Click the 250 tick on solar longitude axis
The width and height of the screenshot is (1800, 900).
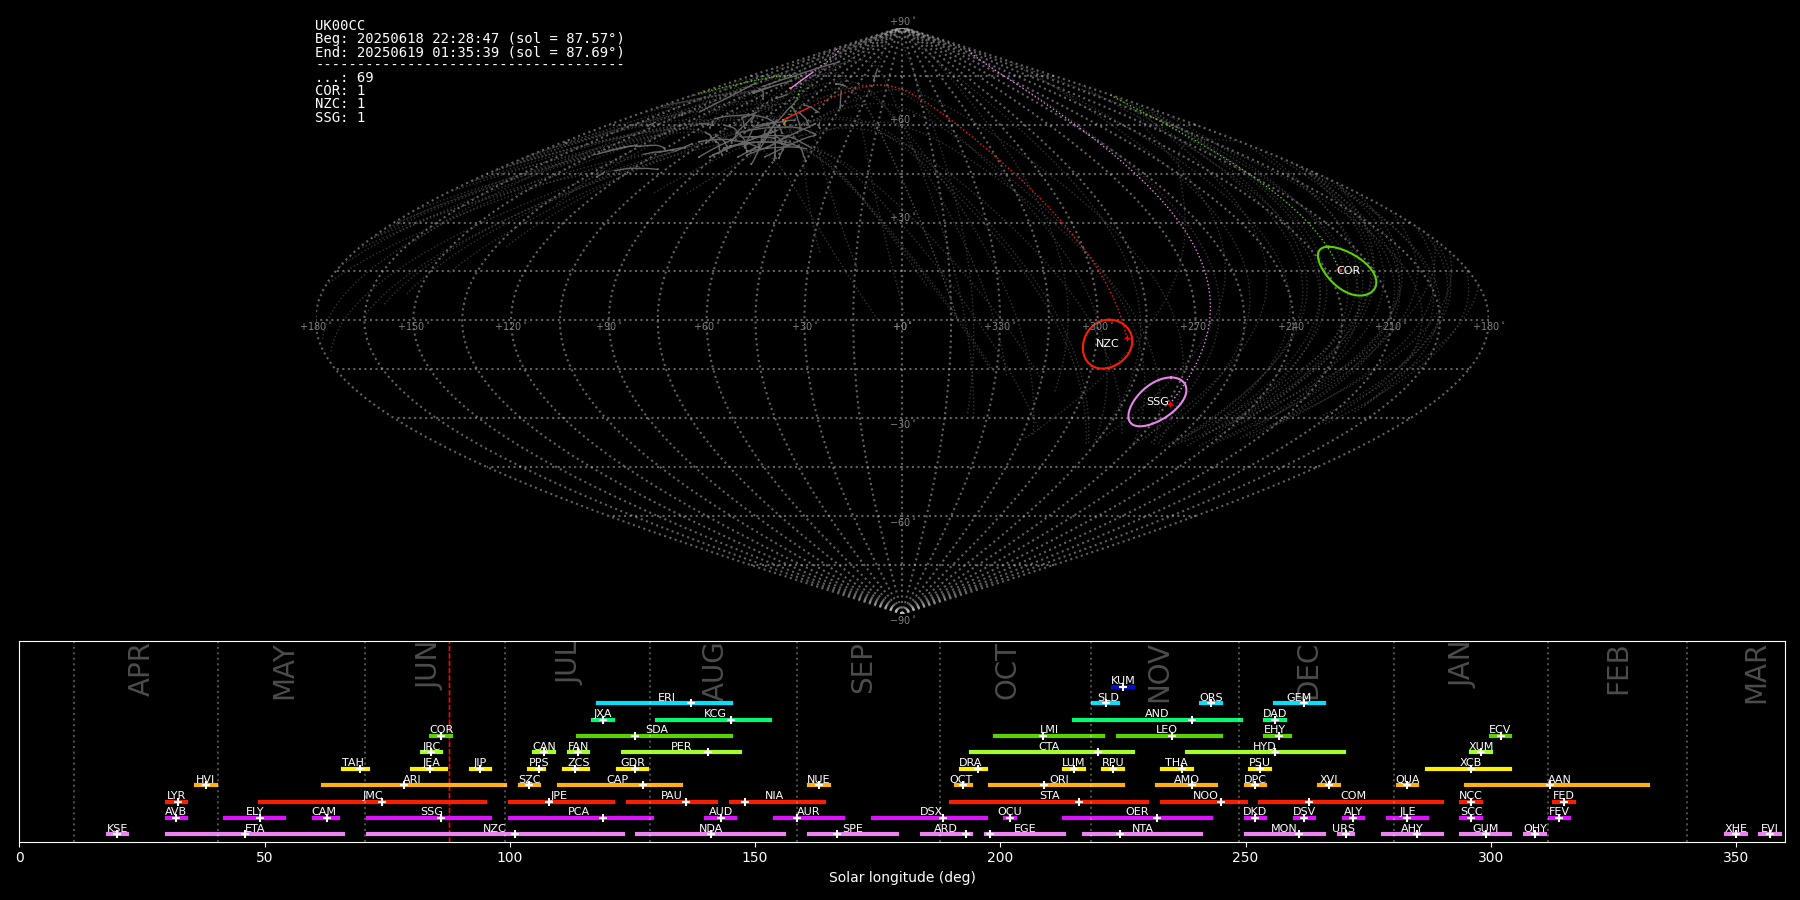coord(1245,857)
